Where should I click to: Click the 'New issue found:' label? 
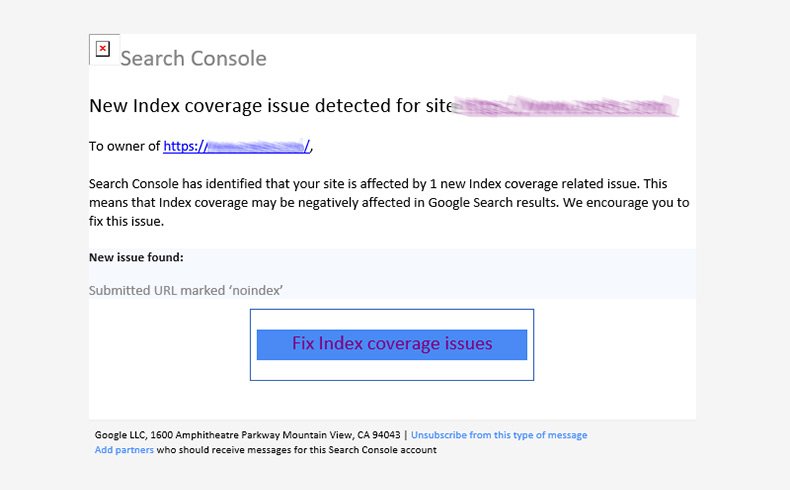tap(136, 257)
